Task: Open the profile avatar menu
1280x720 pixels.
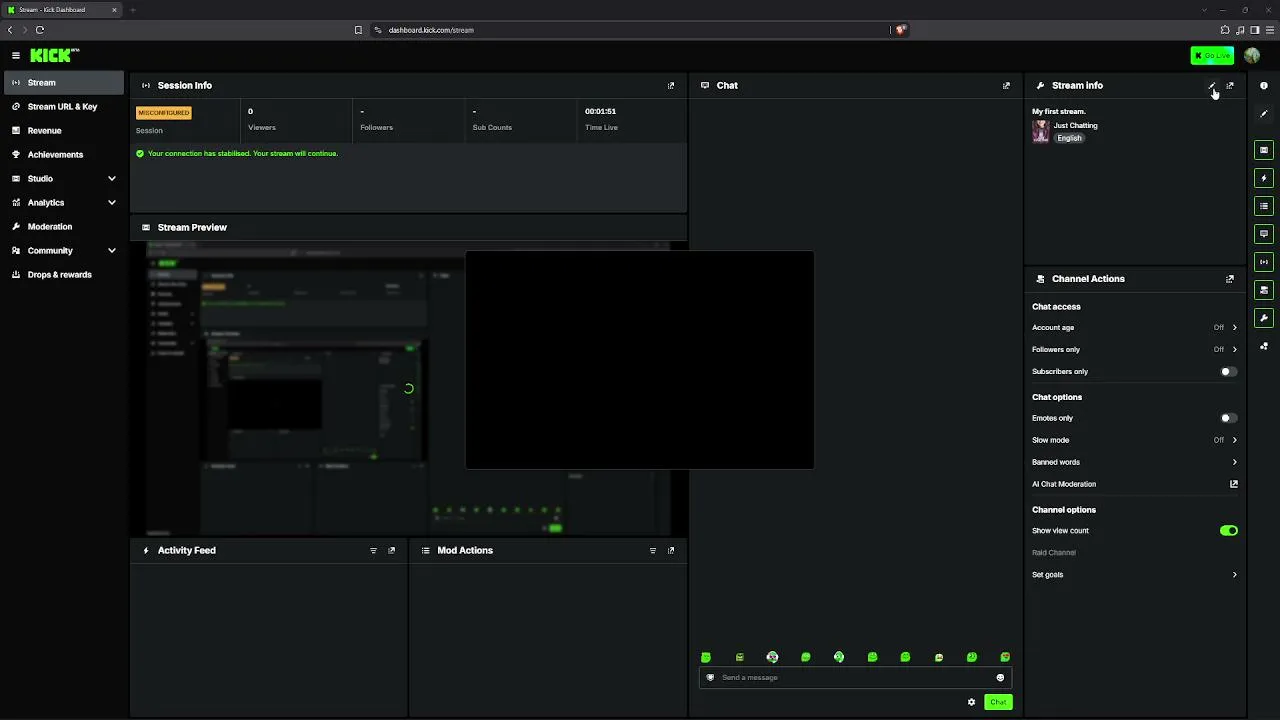Action: 1252,56
